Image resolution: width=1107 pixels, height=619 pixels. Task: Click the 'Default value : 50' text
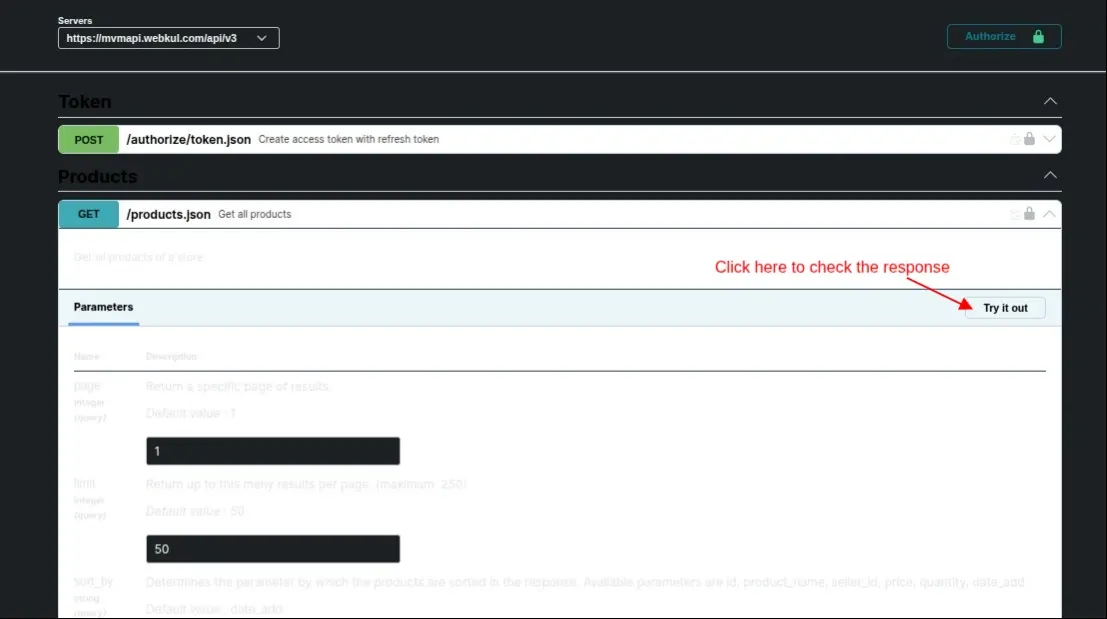tap(195, 511)
